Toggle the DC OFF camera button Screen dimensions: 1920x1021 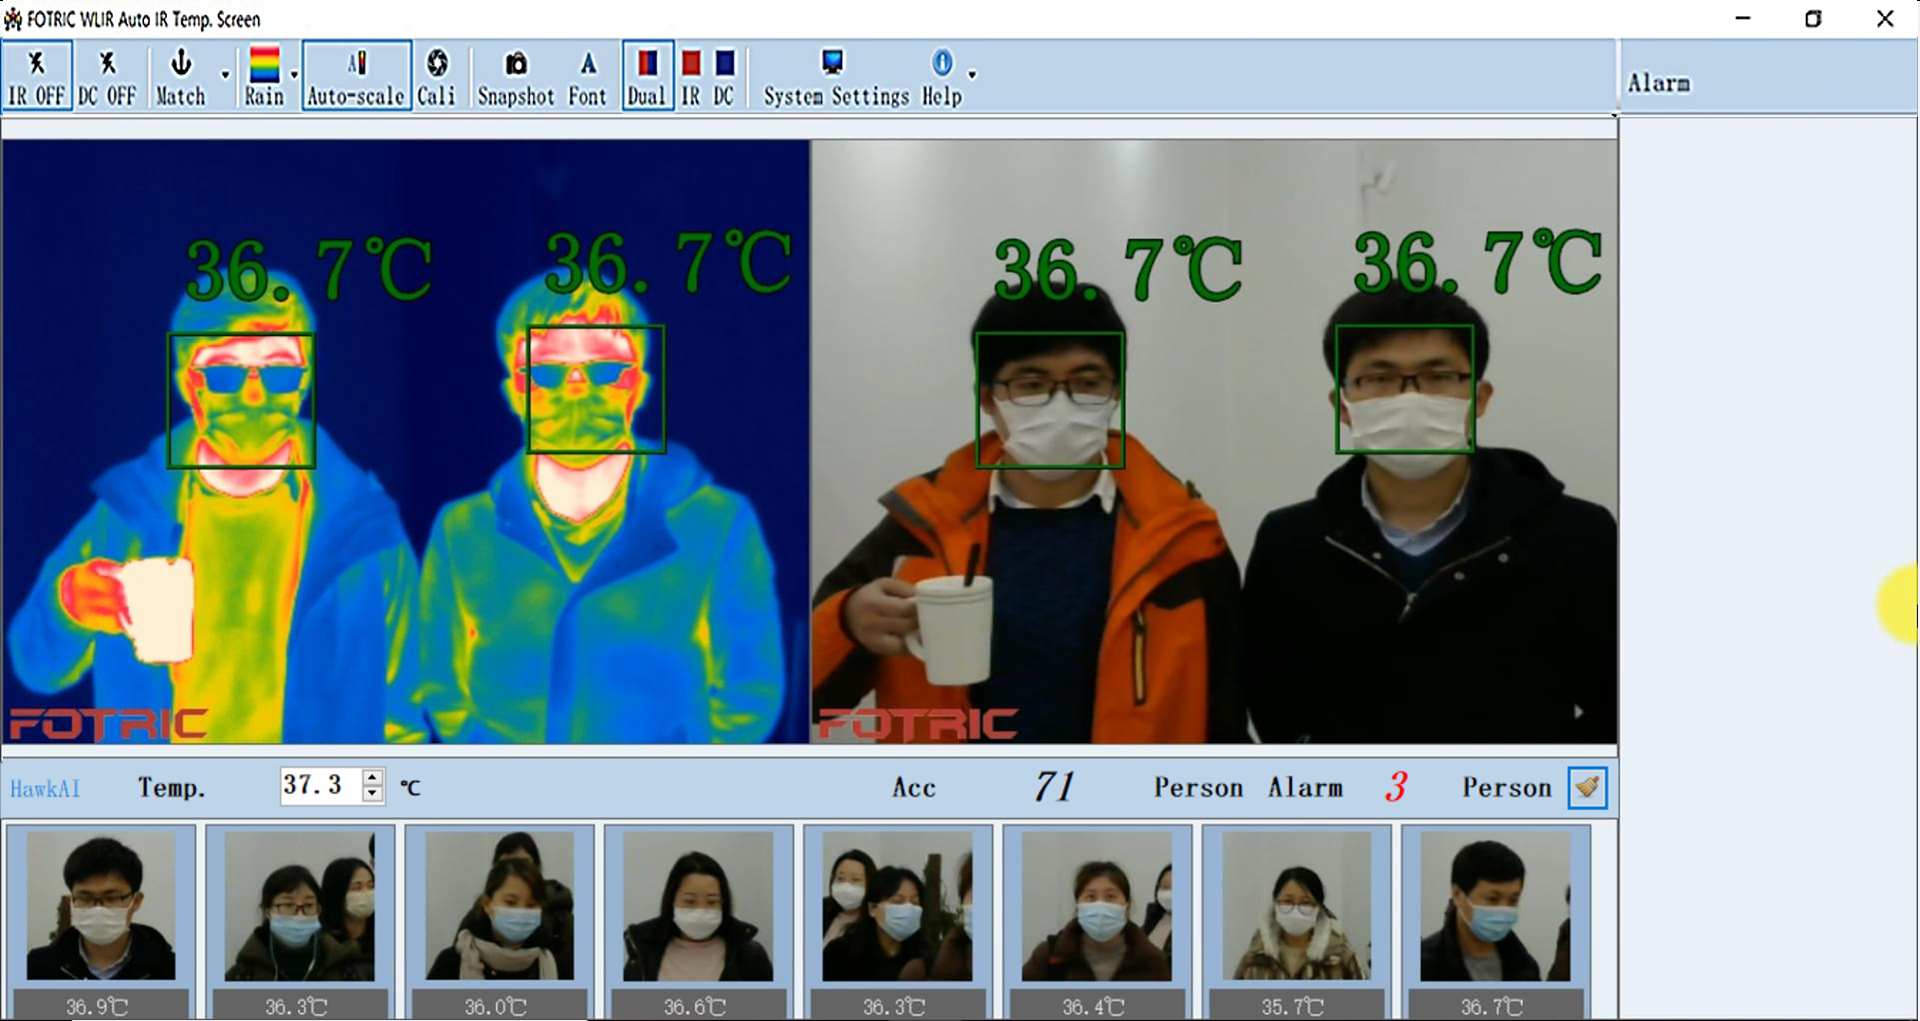pyautogui.click(x=107, y=77)
